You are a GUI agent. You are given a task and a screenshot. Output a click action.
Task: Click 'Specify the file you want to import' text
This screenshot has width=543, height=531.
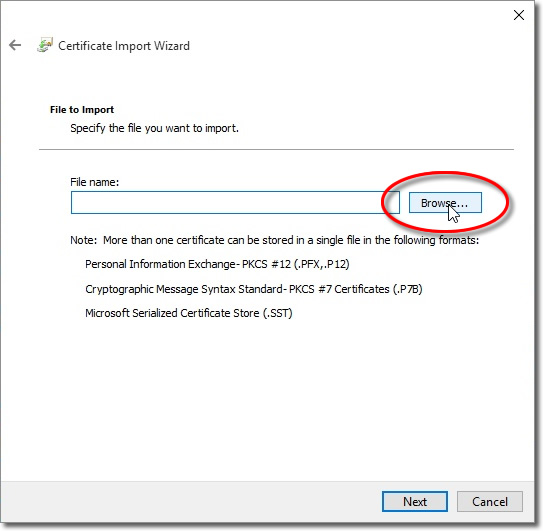(154, 128)
